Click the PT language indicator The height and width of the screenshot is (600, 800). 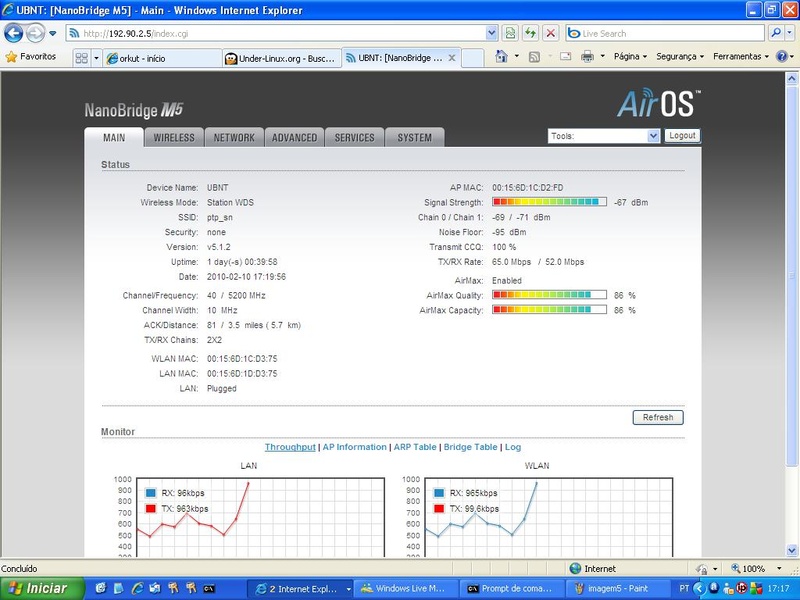684,588
